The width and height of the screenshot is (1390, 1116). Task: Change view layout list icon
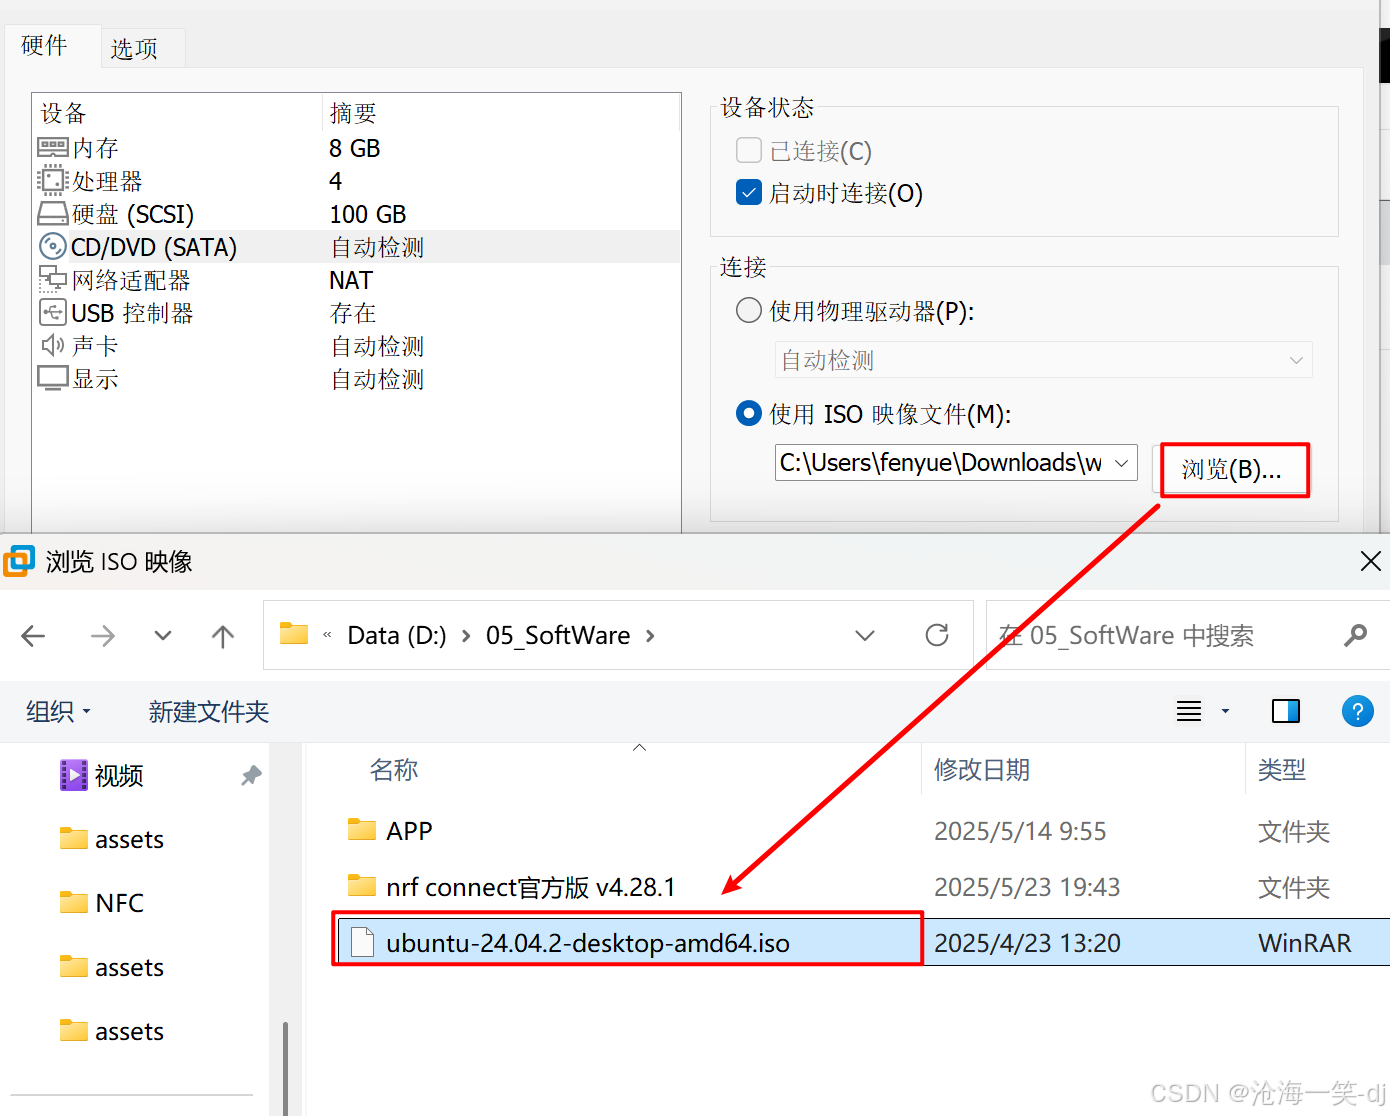coord(1189,711)
